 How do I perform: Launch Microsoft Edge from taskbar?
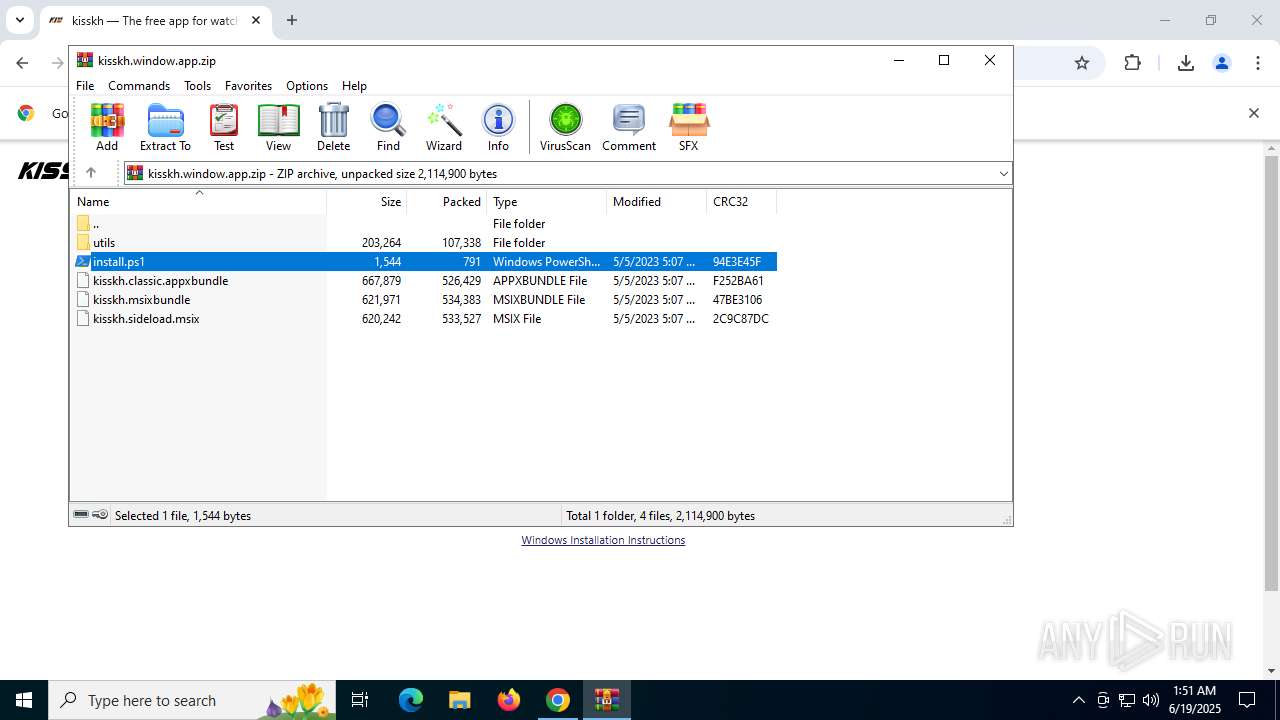click(411, 700)
